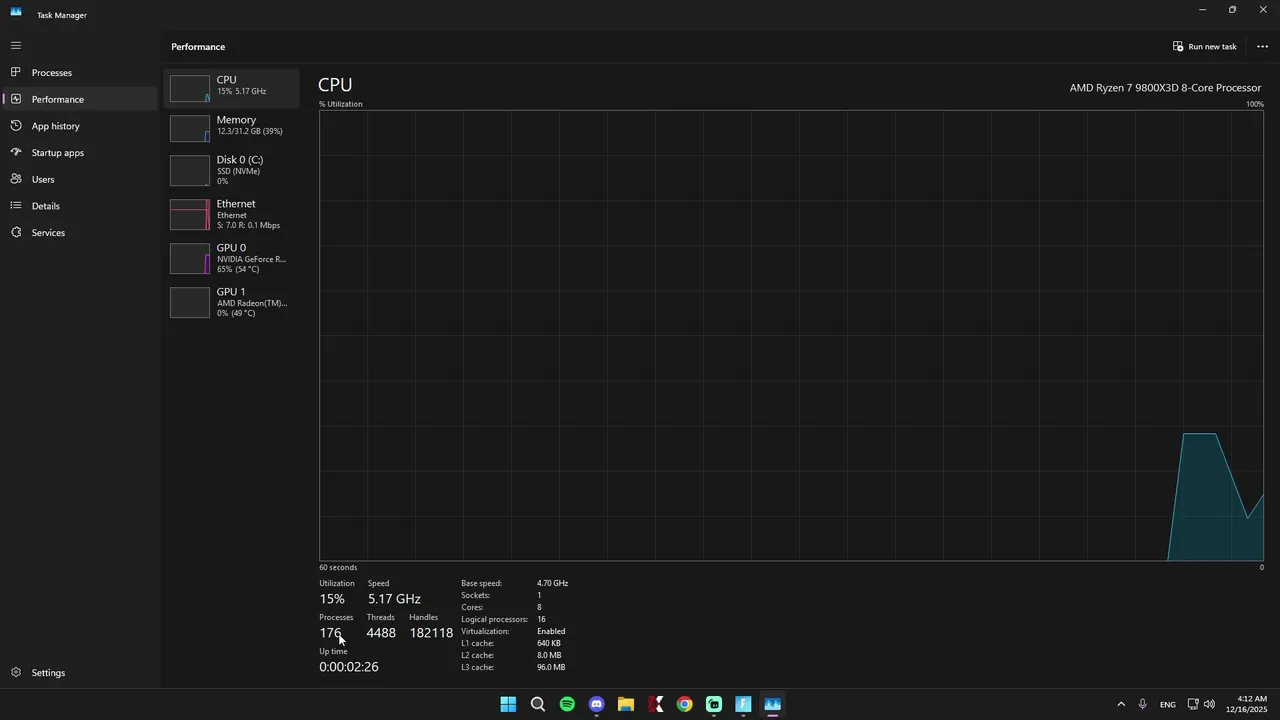Click the 182118 handles value

point(431,633)
